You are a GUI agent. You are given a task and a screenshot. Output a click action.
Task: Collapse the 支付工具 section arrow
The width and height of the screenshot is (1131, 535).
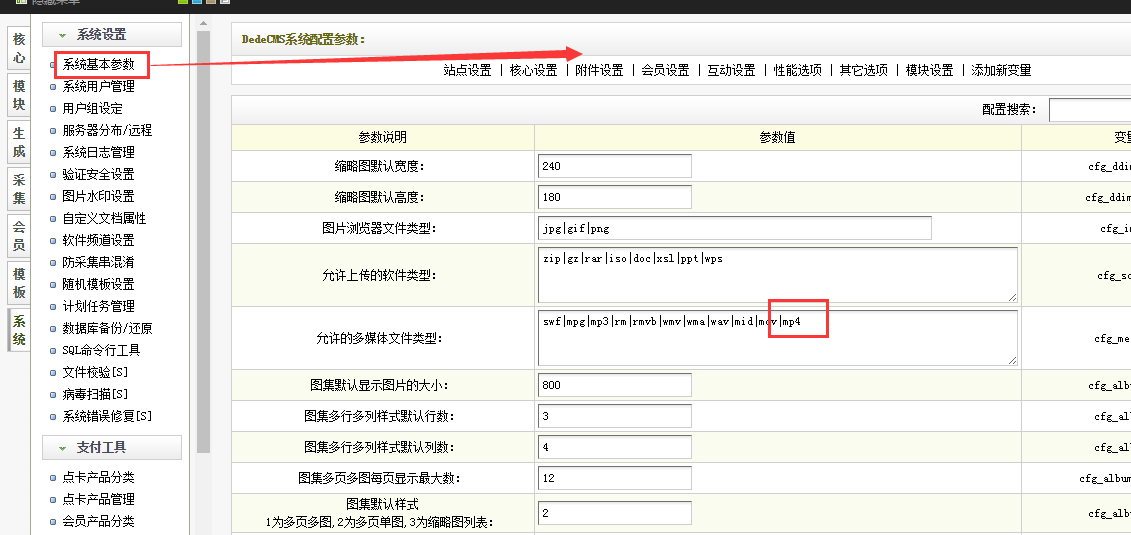click(63, 448)
